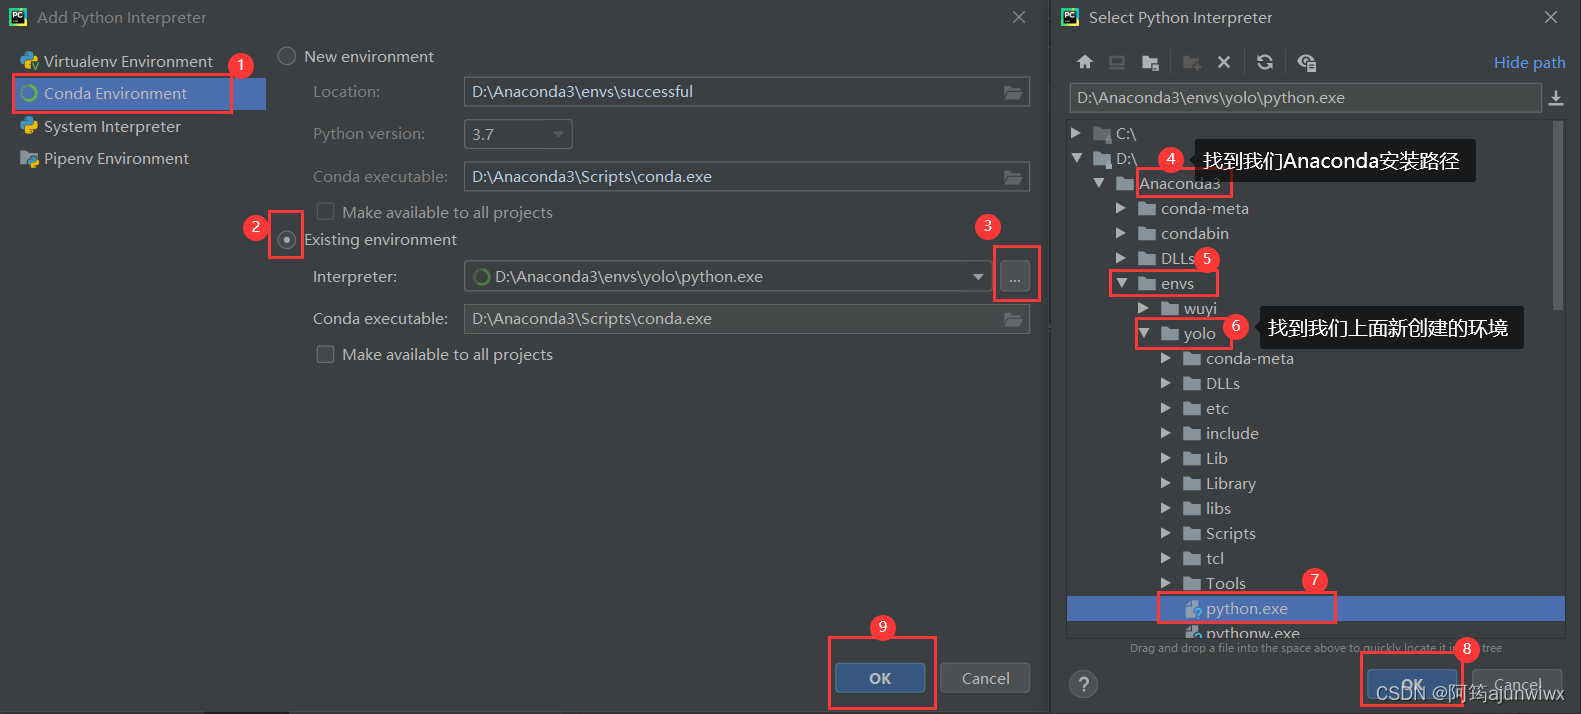Click the condabin folder icon
The image size is (1581, 714).
[1147, 233]
